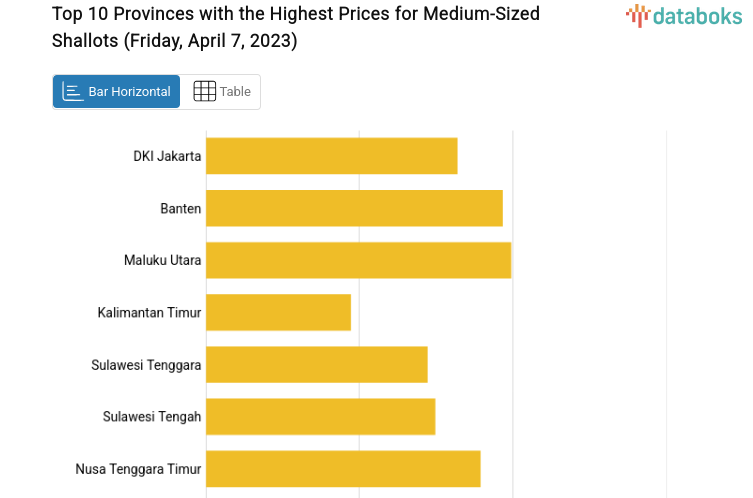Click the Banten axis label

(181, 208)
